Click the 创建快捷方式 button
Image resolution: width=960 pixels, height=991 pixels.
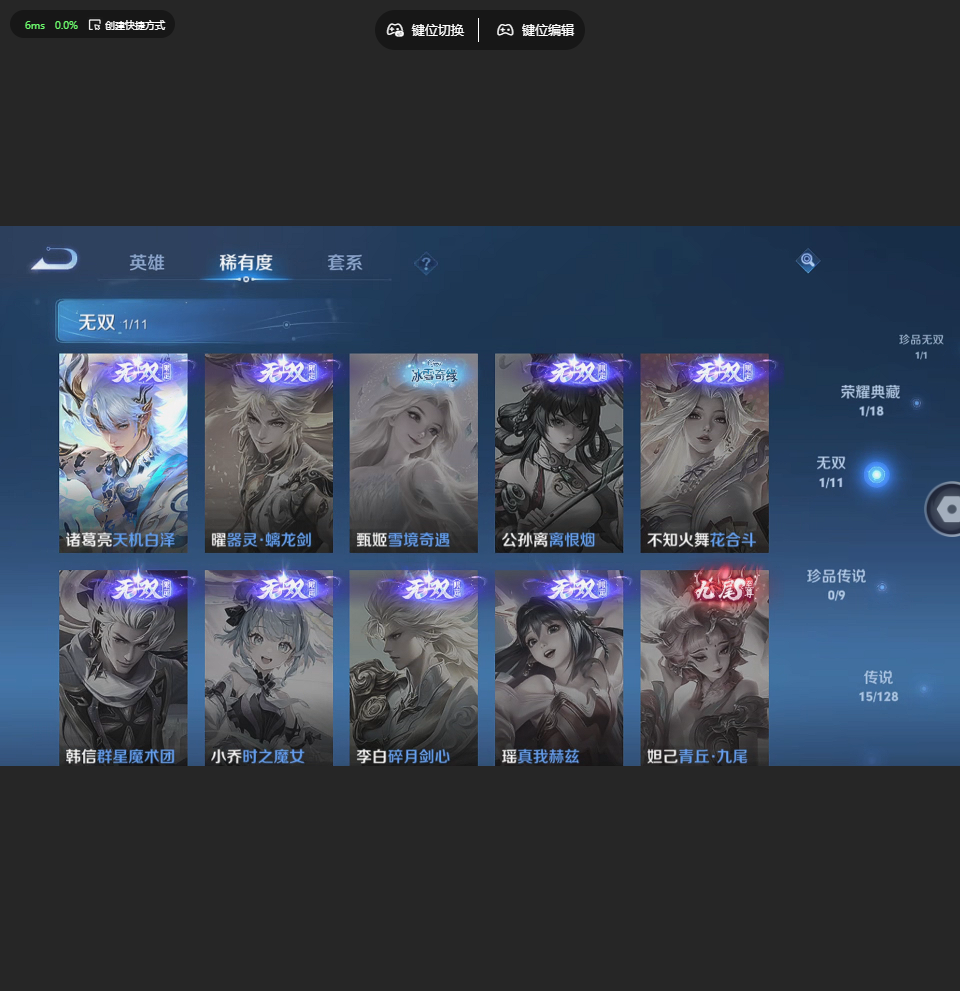(127, 25)
